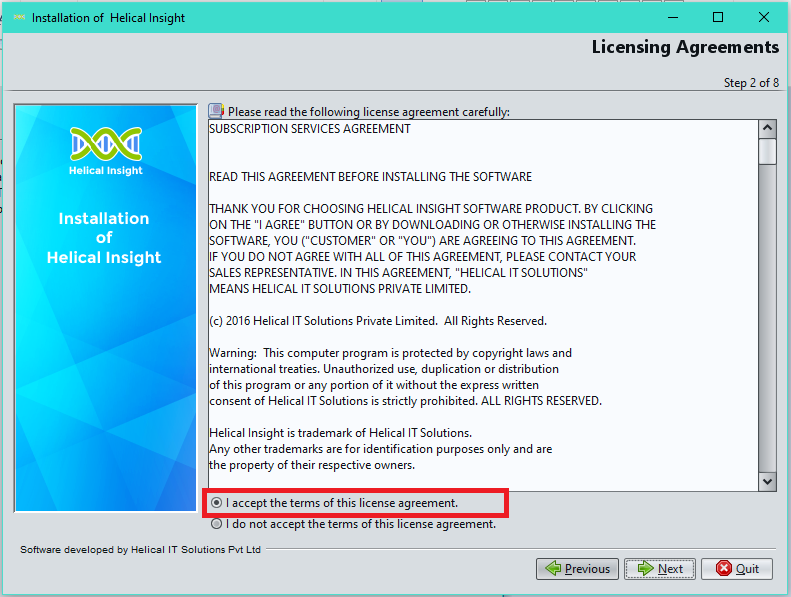The width and height of the screenshot is (791, 597).
Task: Click the Helical Insight DNA logo
Action: point(106,144)
